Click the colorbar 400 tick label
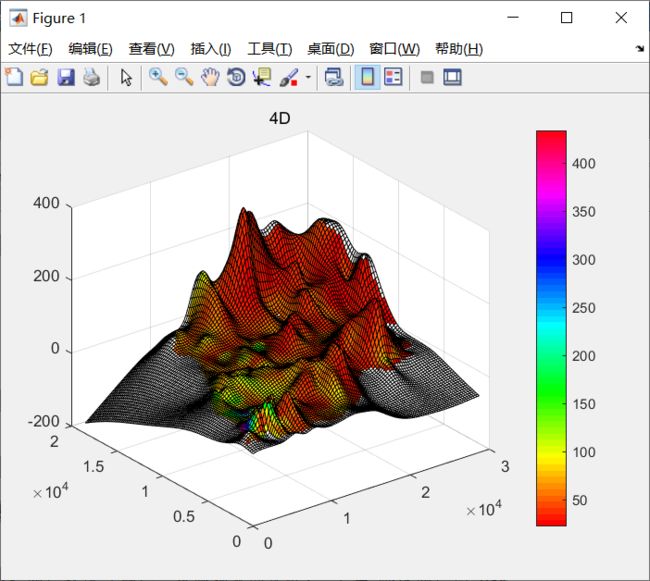Screen dimensions: 650x581 point(584,164)
